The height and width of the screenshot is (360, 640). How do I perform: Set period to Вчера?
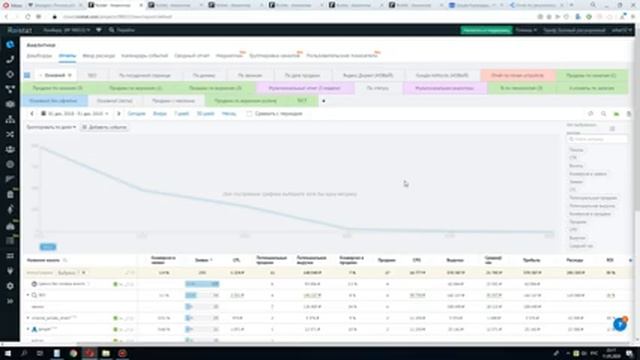click(x=160, y=114)
